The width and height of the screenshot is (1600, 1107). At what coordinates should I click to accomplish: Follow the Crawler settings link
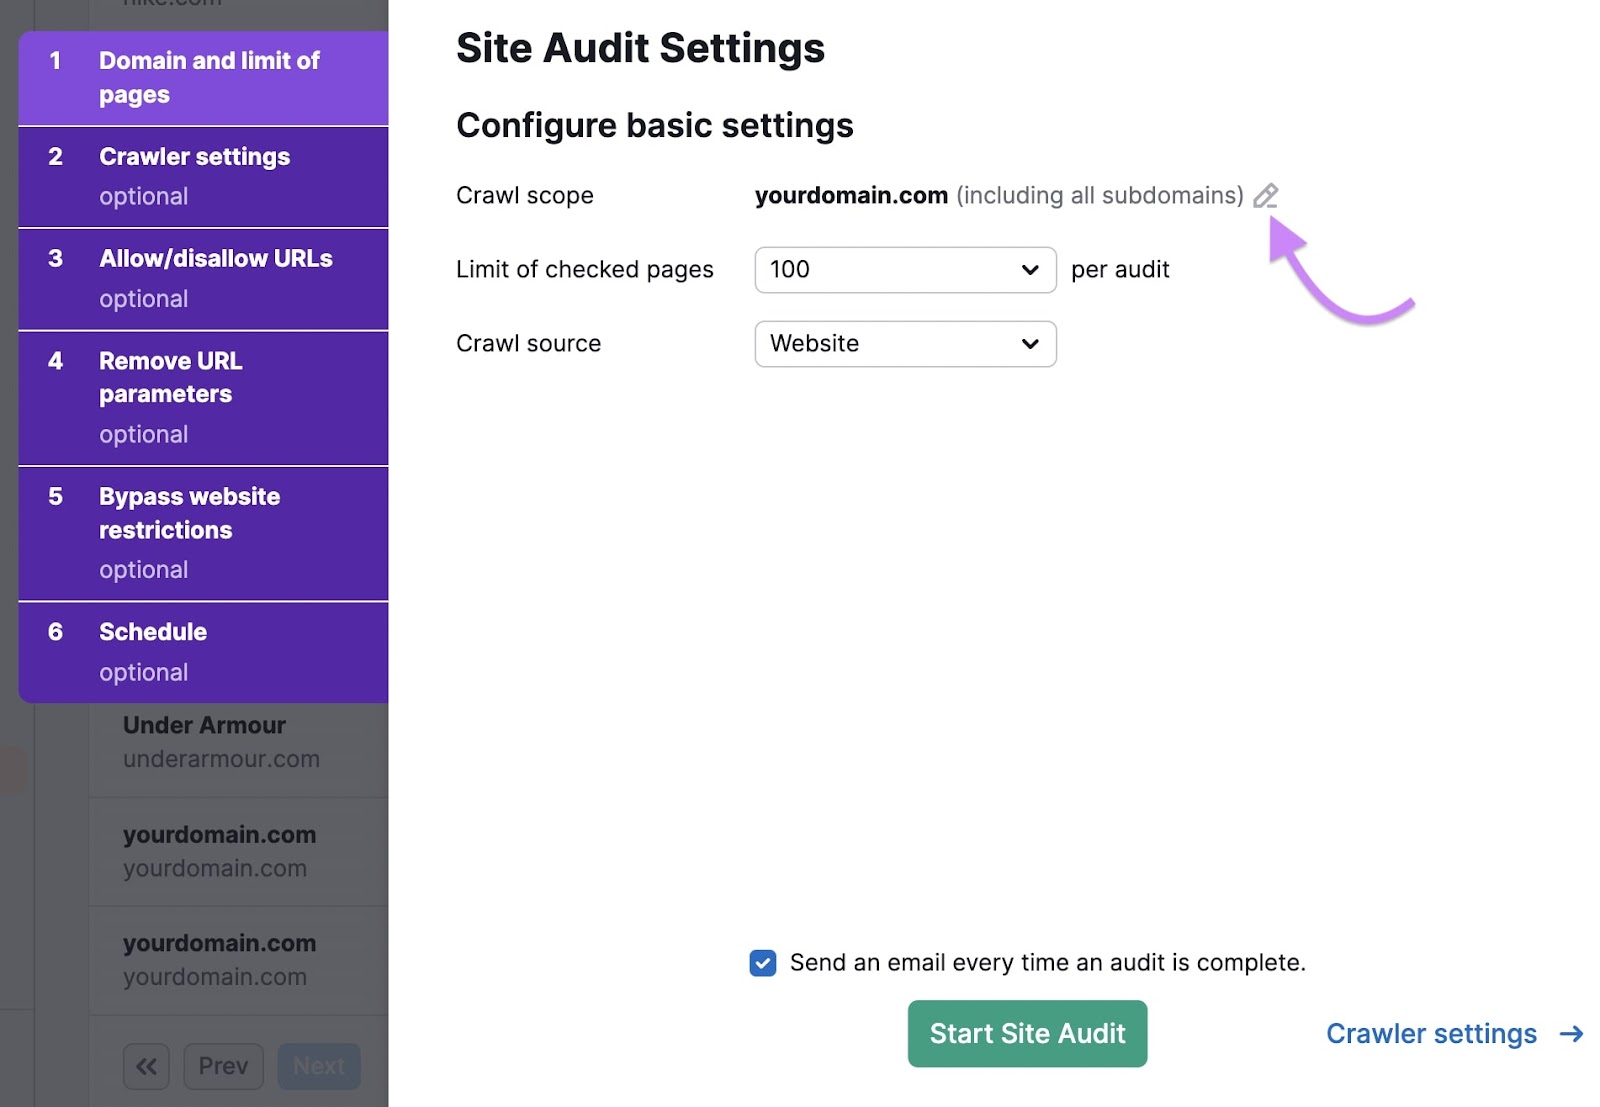click(x=1432, y=1034)
